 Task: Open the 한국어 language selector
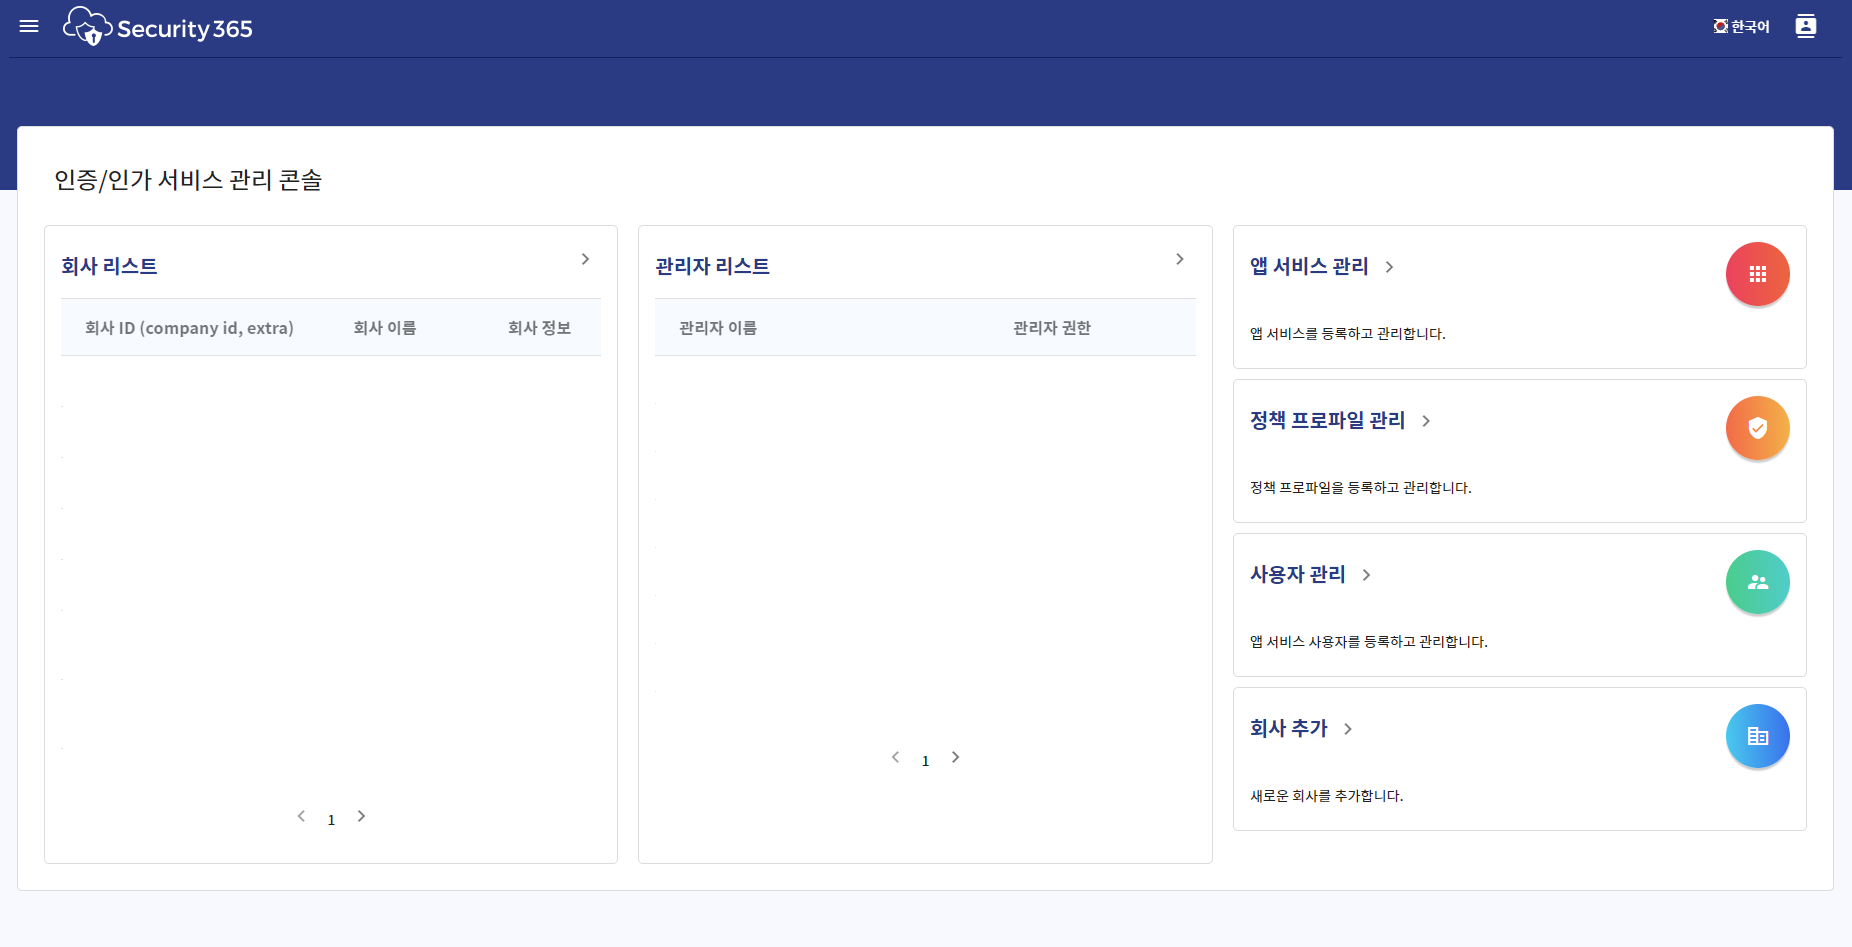[x=1741, y=27]
